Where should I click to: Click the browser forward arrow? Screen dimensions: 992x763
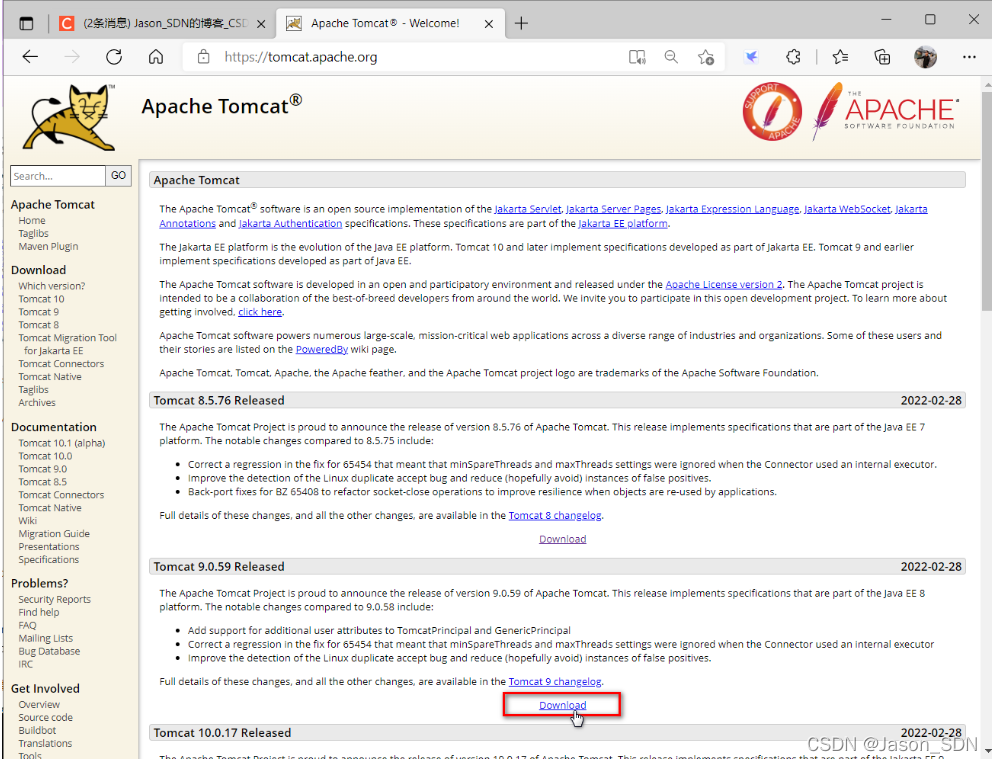coord(72,57)
